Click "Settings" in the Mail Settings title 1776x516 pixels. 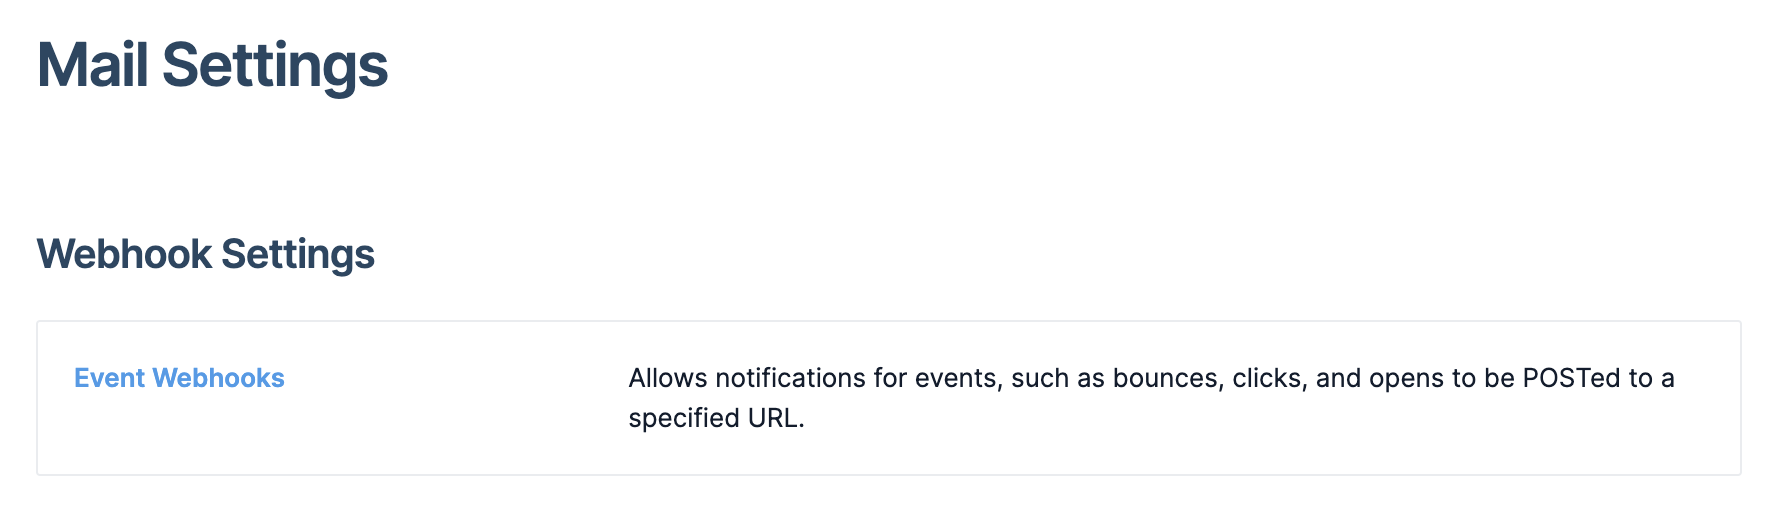click(275, 66)
